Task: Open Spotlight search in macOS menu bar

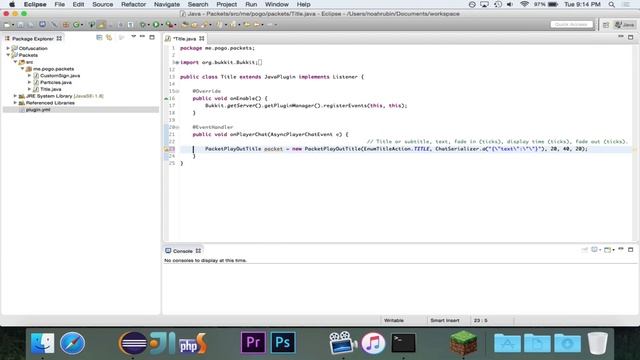Action: click(x=611, y=4)
